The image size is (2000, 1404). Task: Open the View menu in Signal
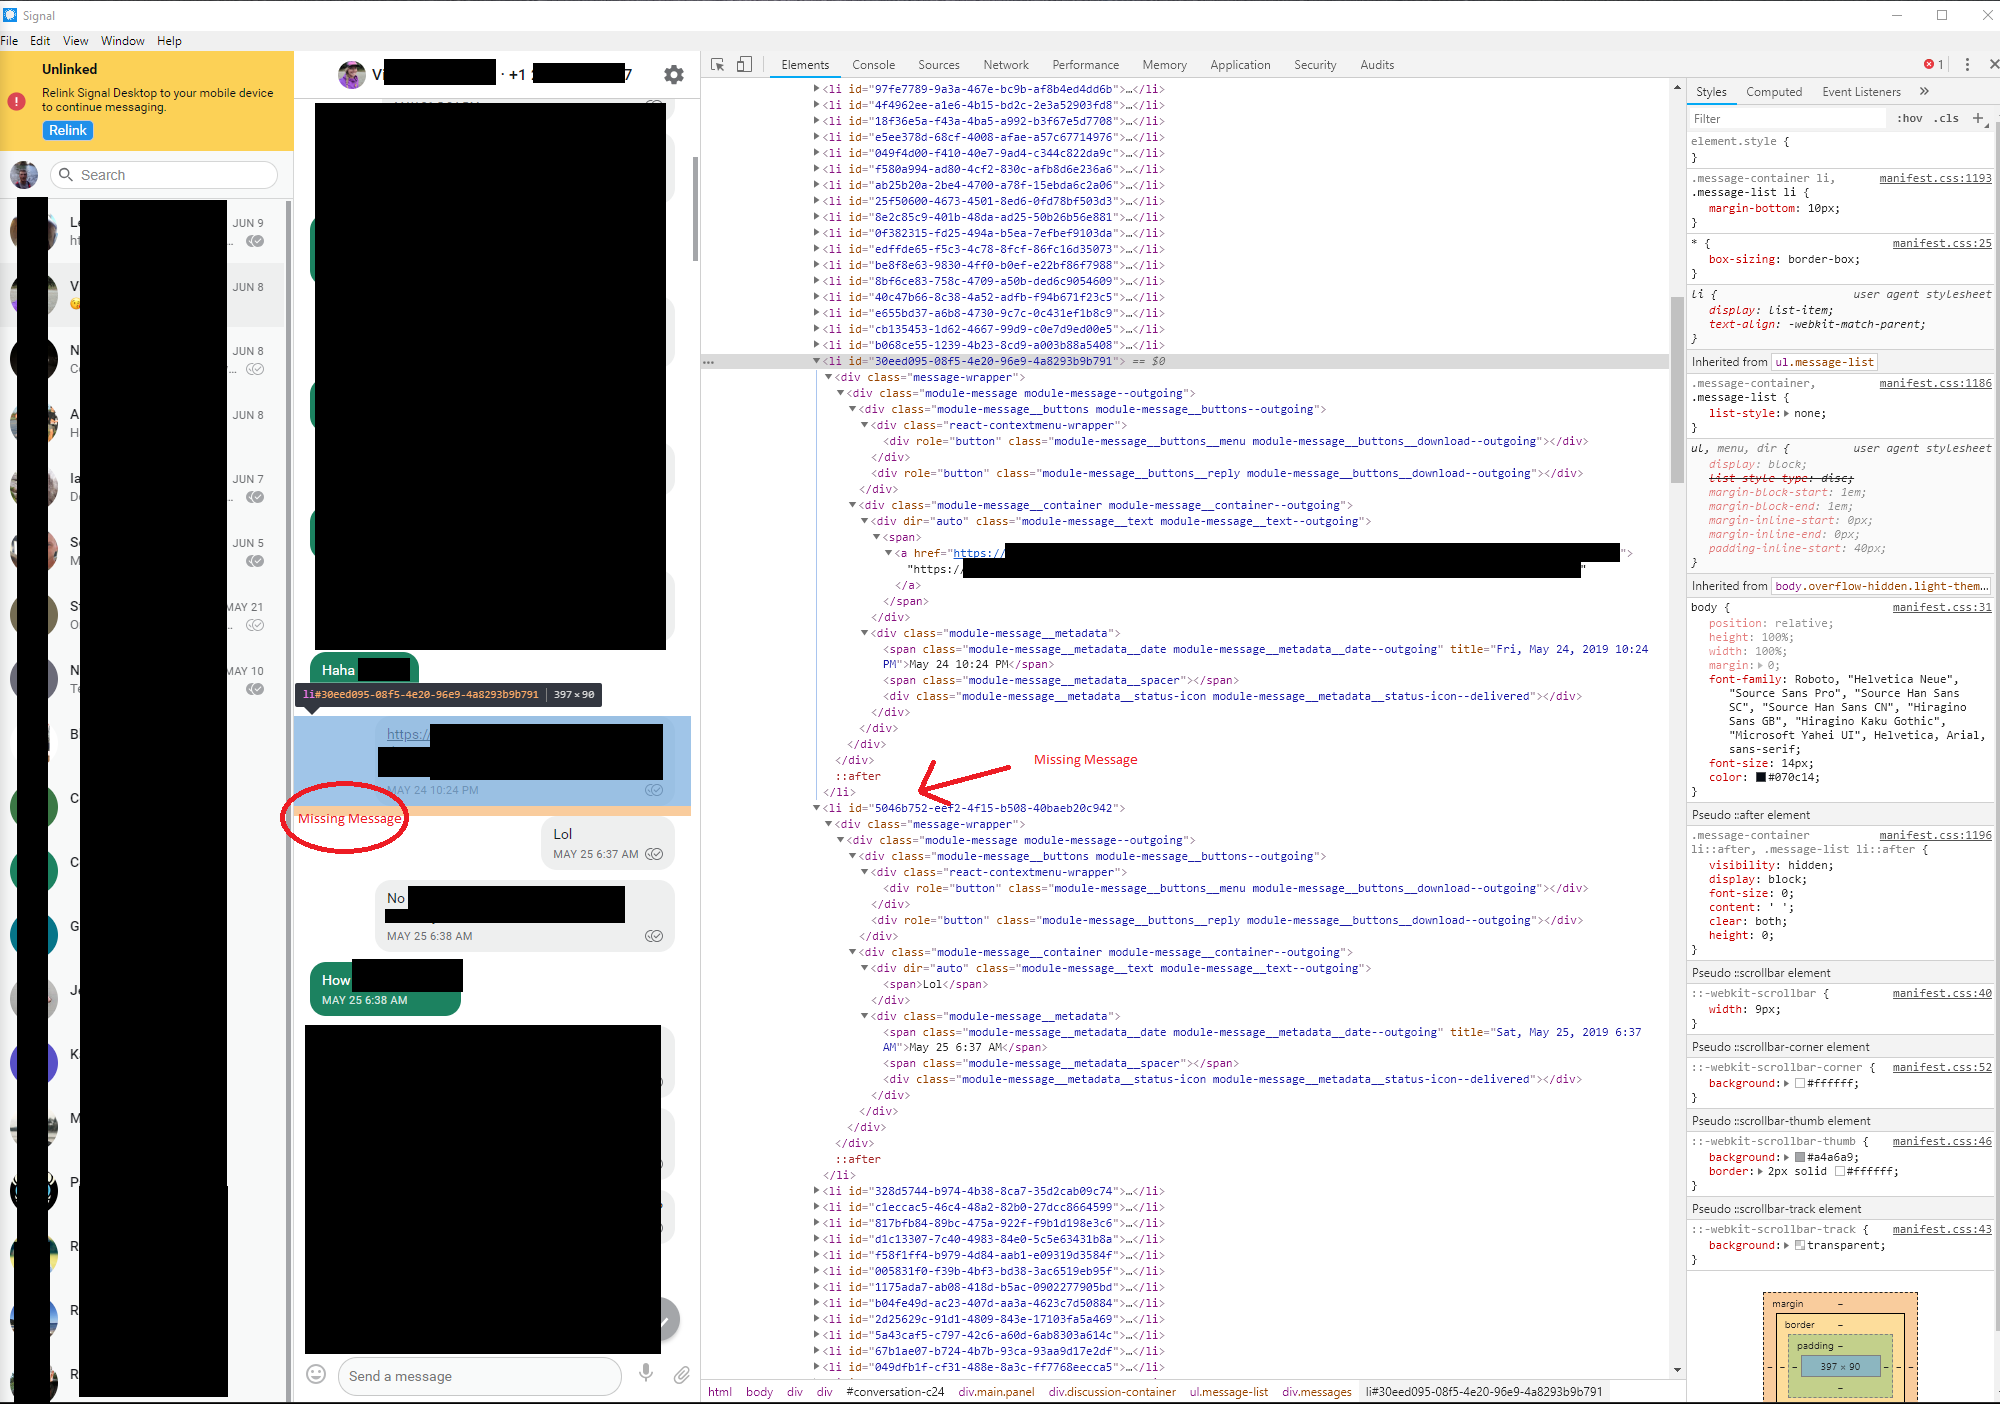point(75,41)
